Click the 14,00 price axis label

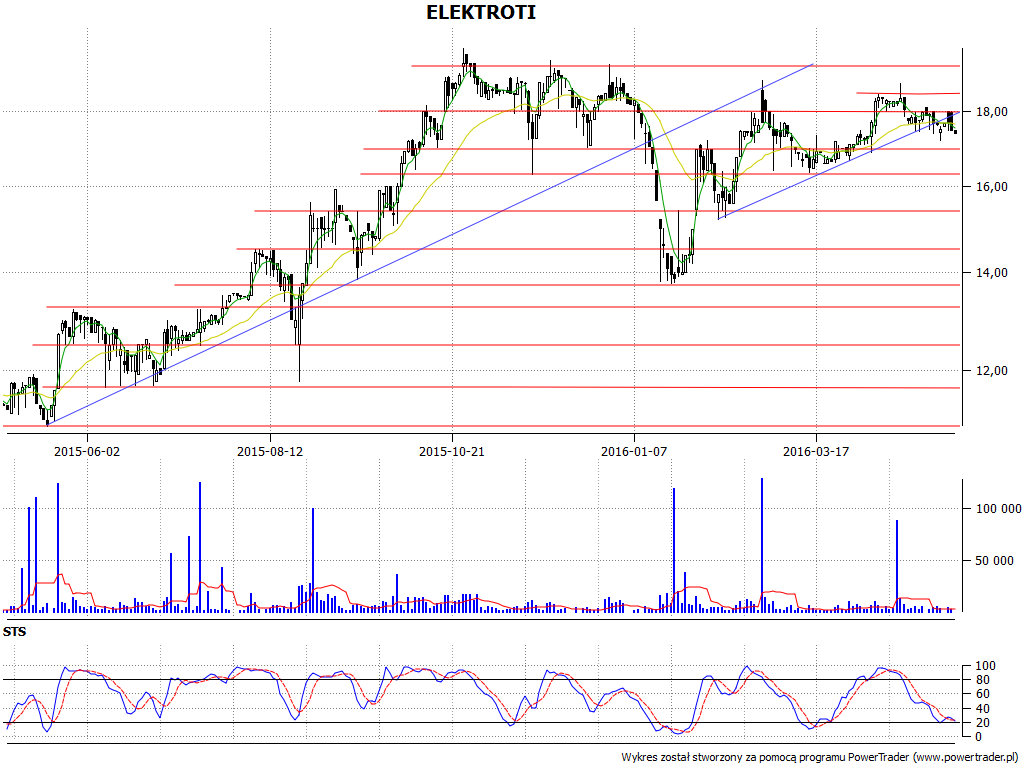point(991,273)
